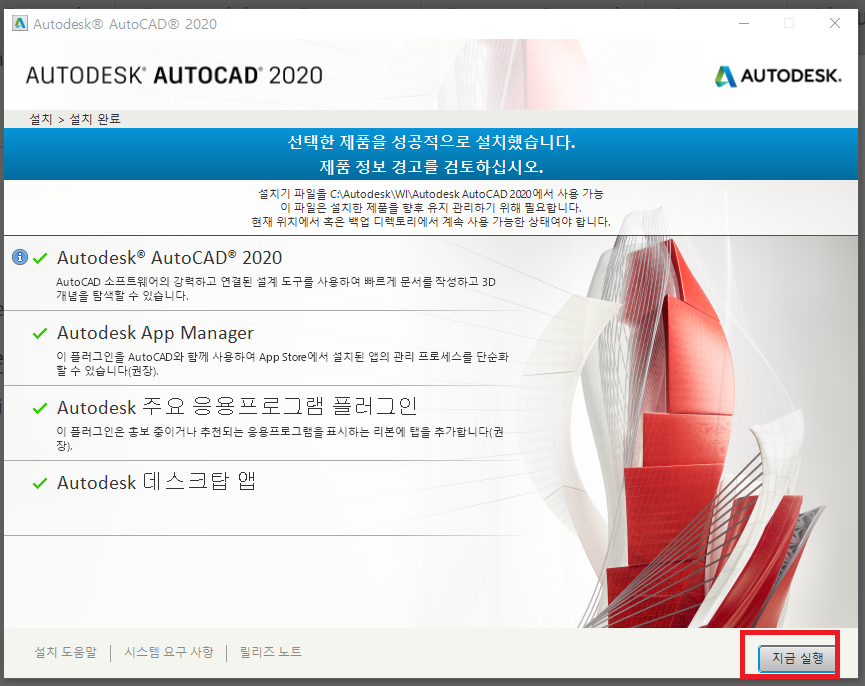Click the 지금 실행 button
The image size is (865, 686).
pyautogui.click(x=797, y=658)
